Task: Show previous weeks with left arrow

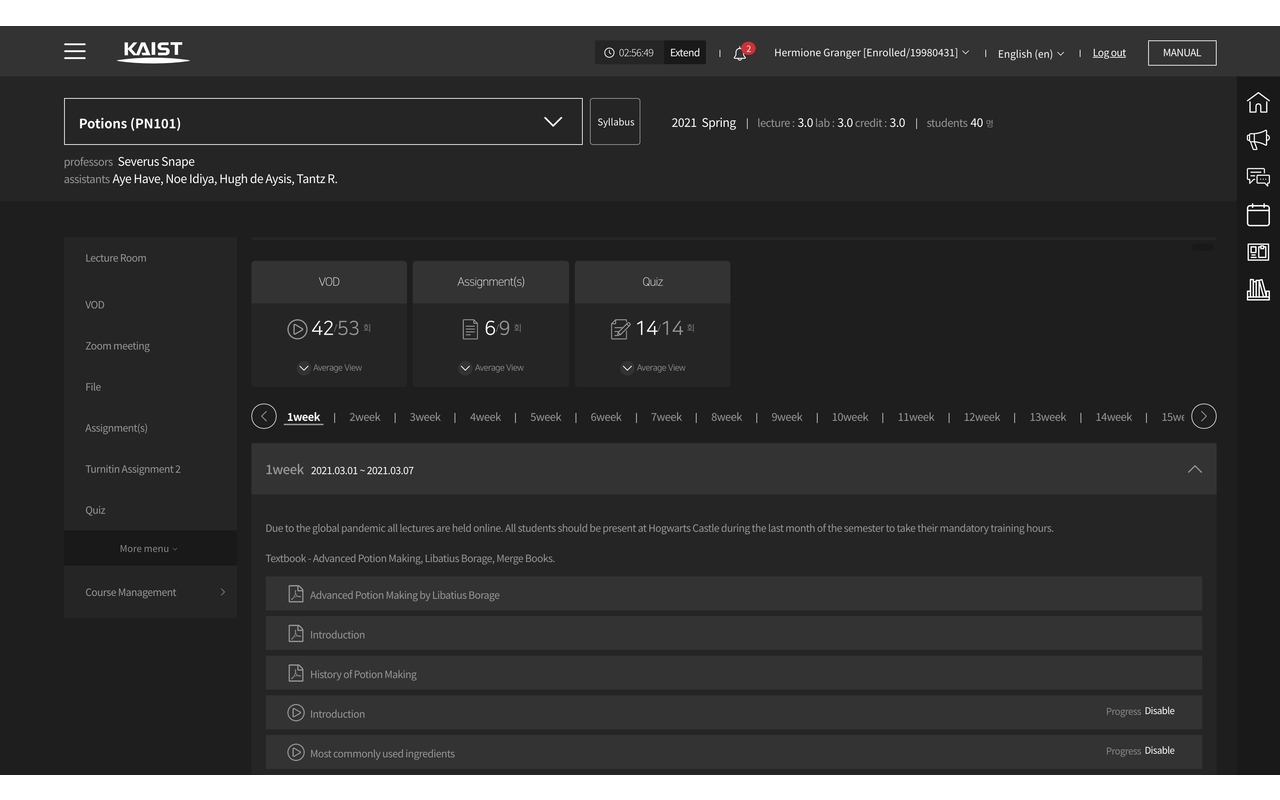Action: [264, 416]
